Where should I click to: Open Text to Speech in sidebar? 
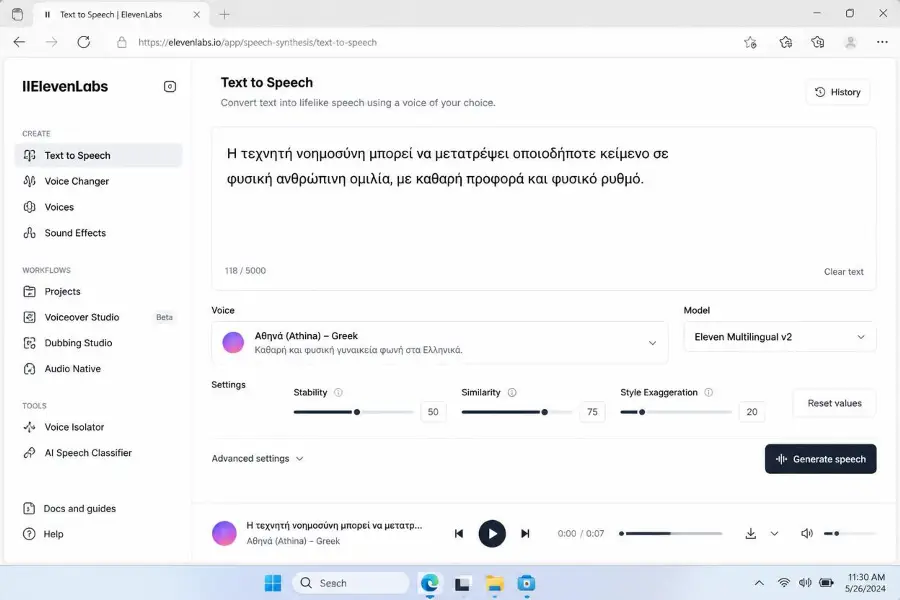pos(98,156)
